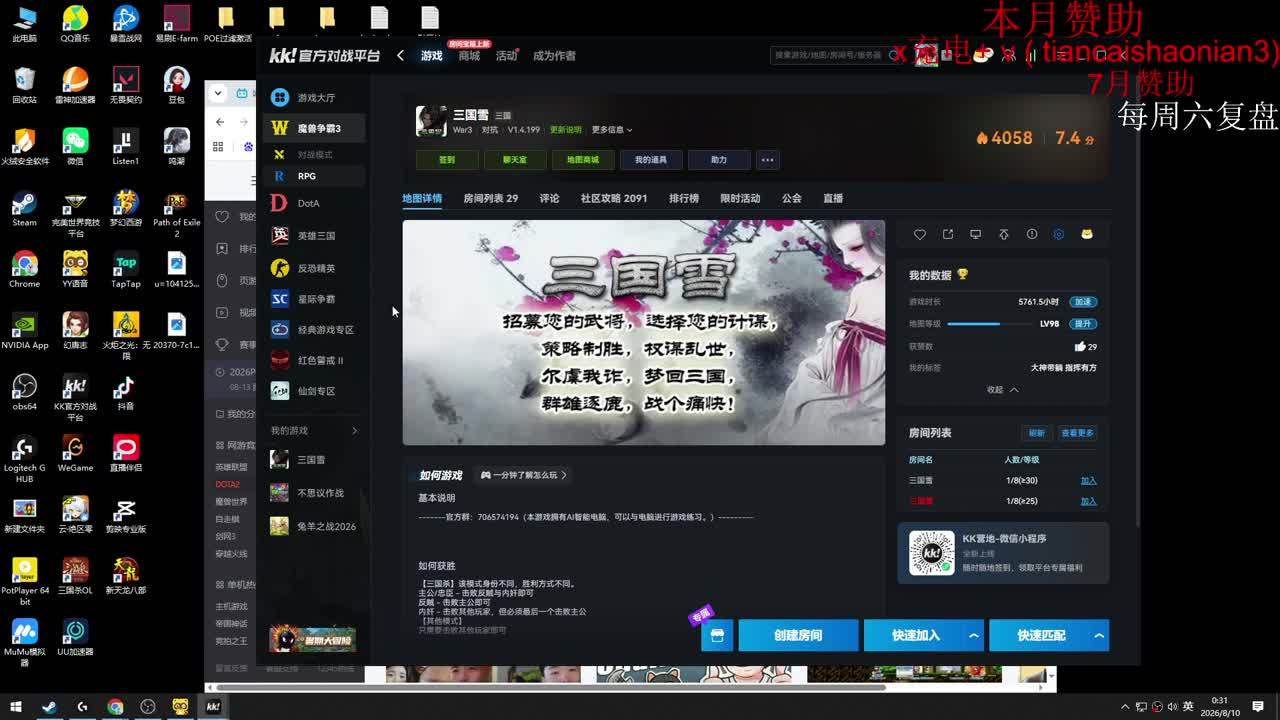Open 英雄三国 in the game list
Screen dimensions: 1280x720
314,236
